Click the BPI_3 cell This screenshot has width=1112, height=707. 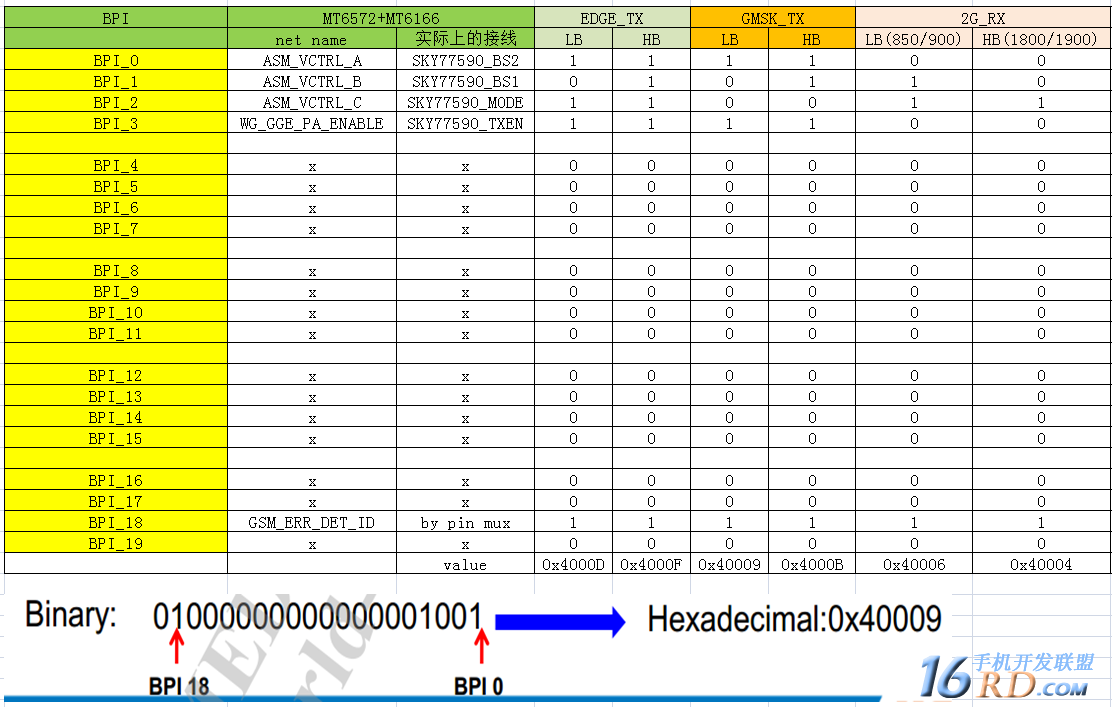(x=116, y=123)
